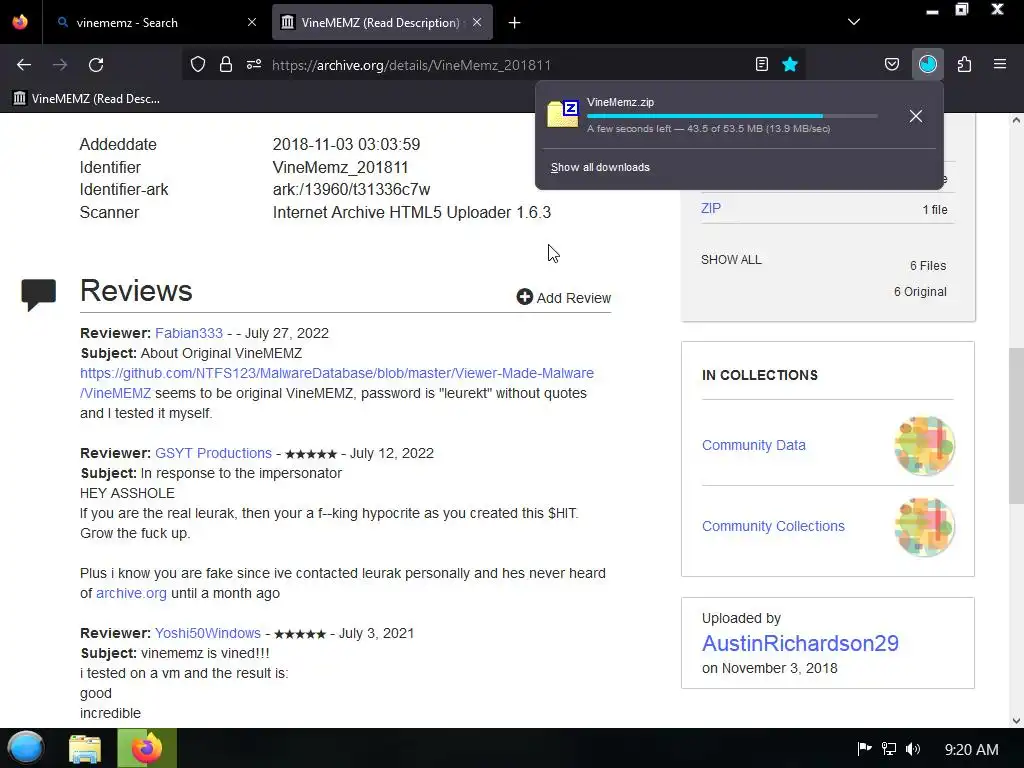Cancel the VineMemz.zip download
This screenshot has width=1024, height=768.
[916, 116]
